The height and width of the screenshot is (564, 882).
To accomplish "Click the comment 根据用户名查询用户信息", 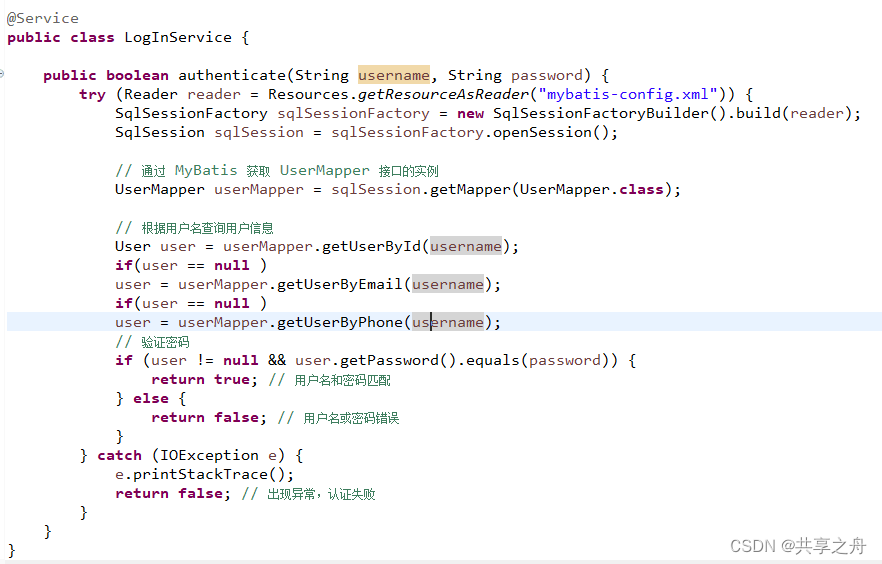I will click(x=195, y=228).
